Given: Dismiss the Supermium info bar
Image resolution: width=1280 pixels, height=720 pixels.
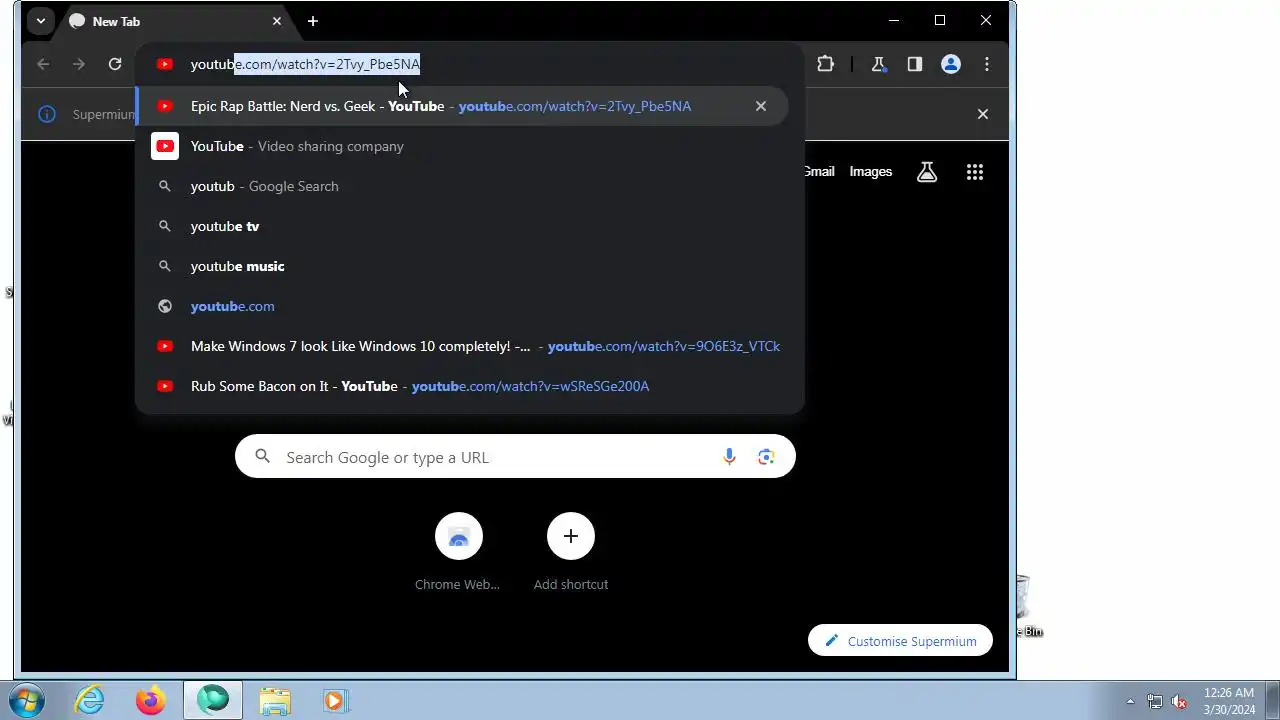Looking at the screenshot, I should [x=983, y=114].
